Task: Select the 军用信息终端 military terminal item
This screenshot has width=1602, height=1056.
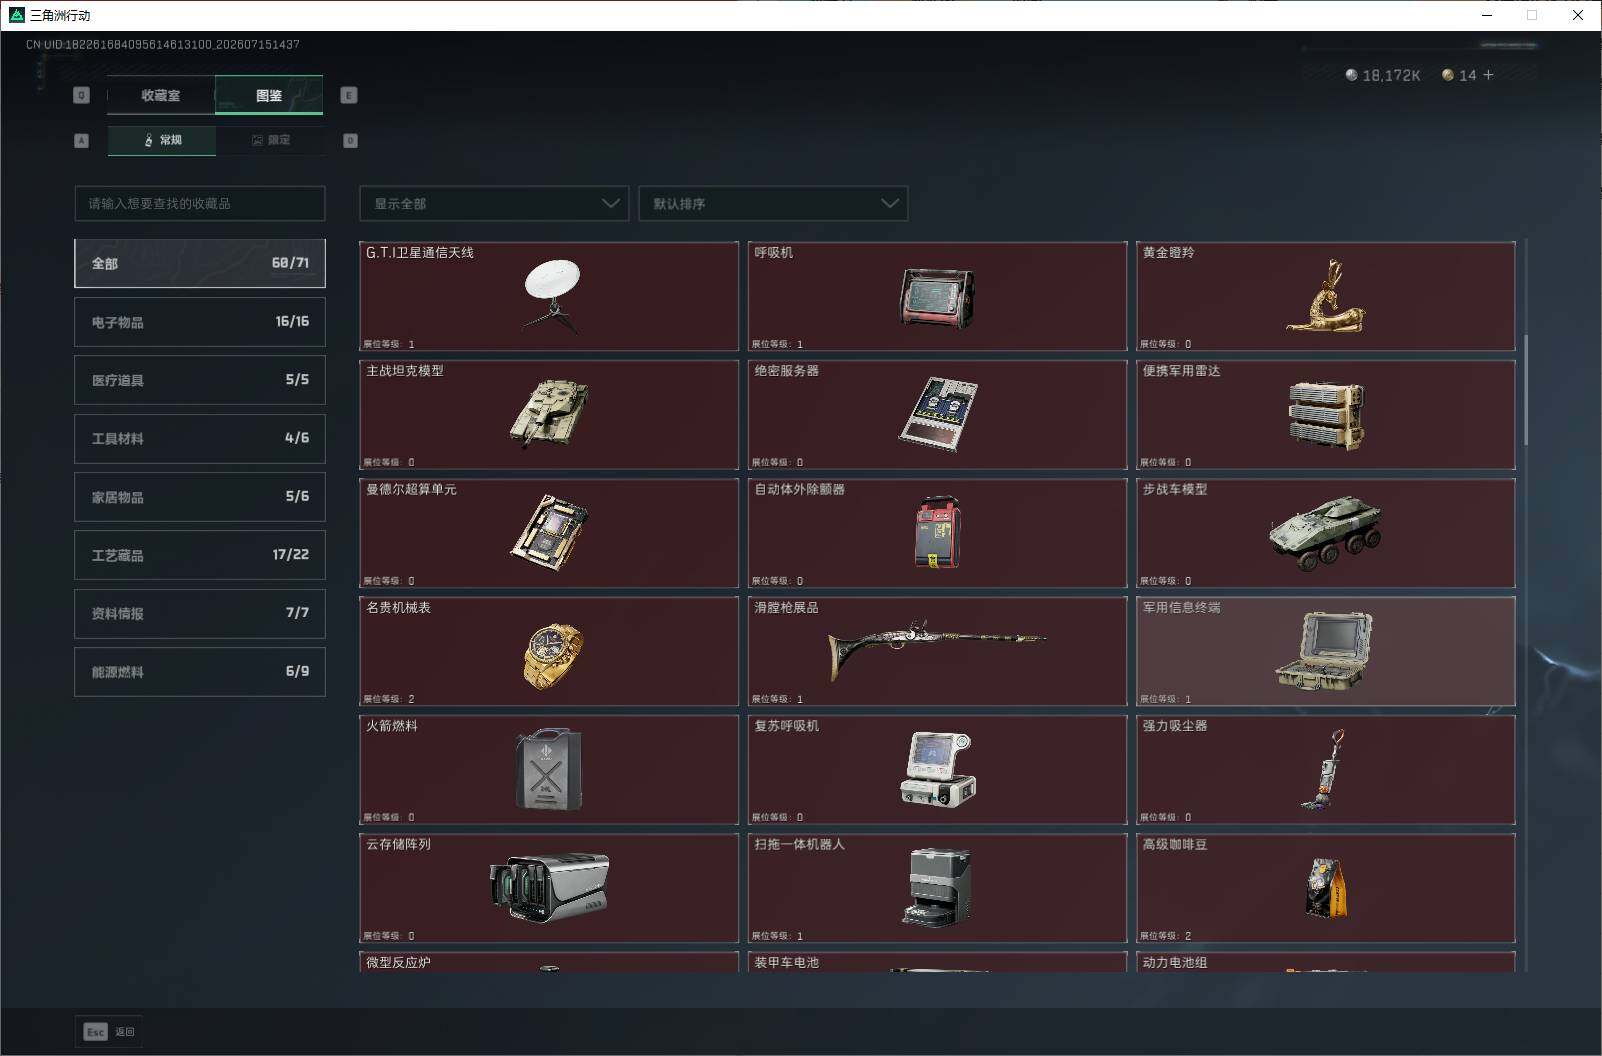Action: [1326, 651]
